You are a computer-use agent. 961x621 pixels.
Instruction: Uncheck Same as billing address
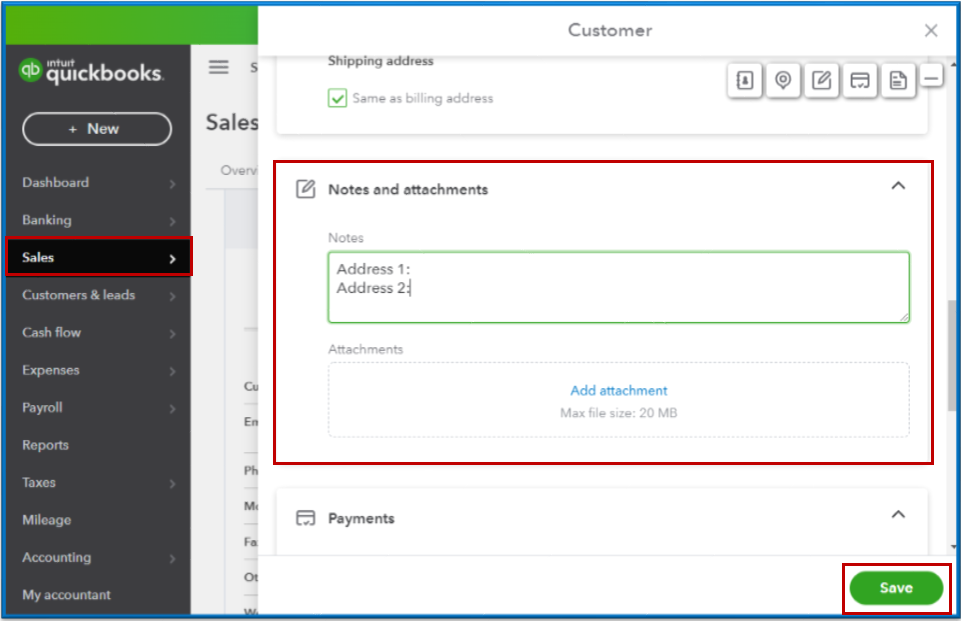click(338, 98)
